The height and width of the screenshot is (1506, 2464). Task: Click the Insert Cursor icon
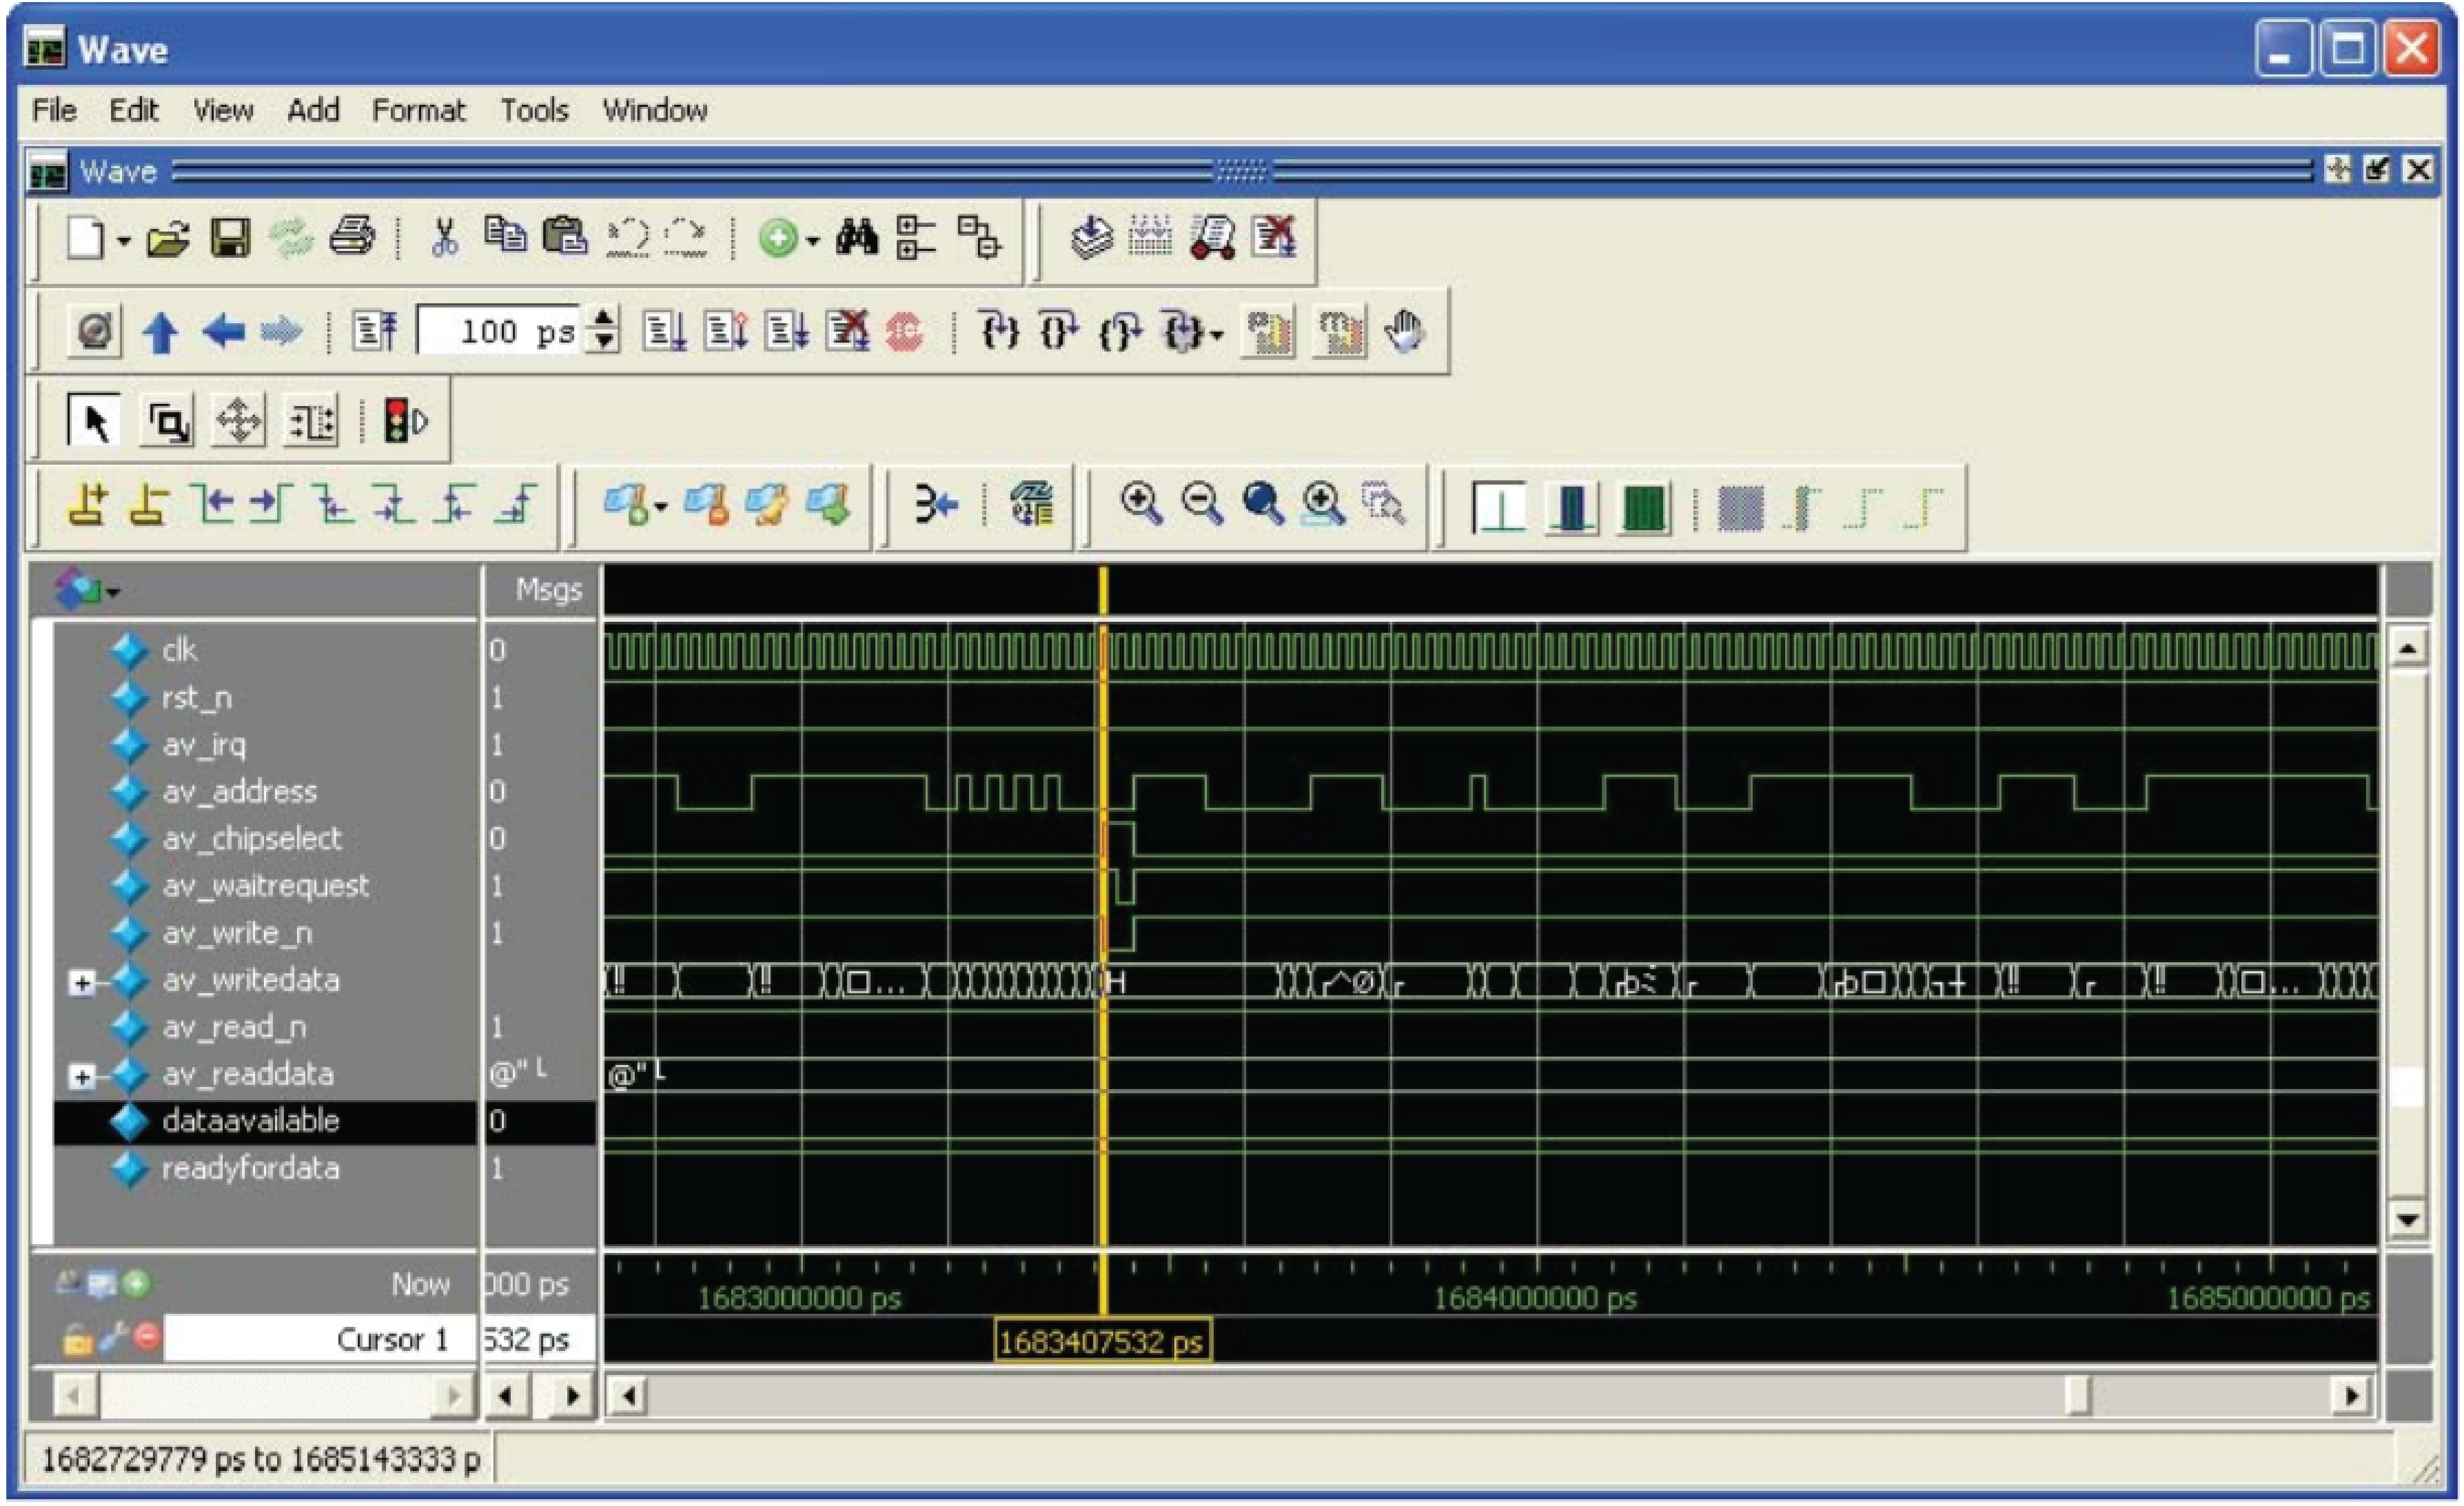88,503
